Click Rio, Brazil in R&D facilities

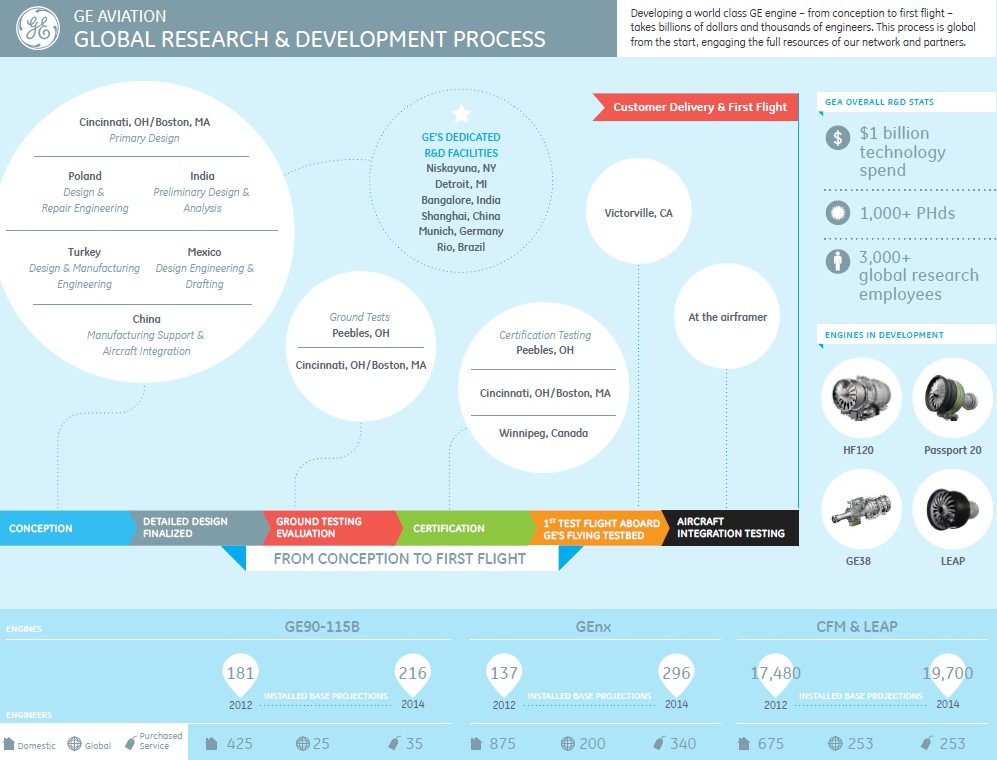[x=461, y=247]
